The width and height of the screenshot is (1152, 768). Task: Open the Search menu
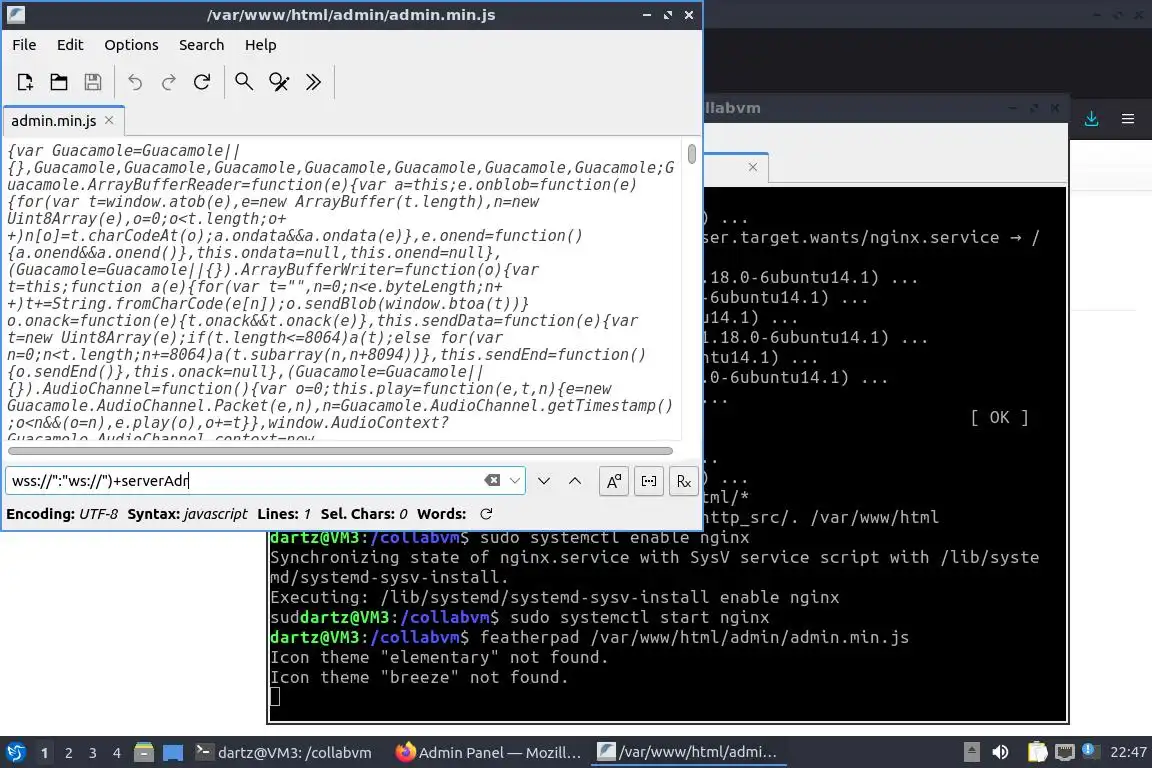click(201, 45)
